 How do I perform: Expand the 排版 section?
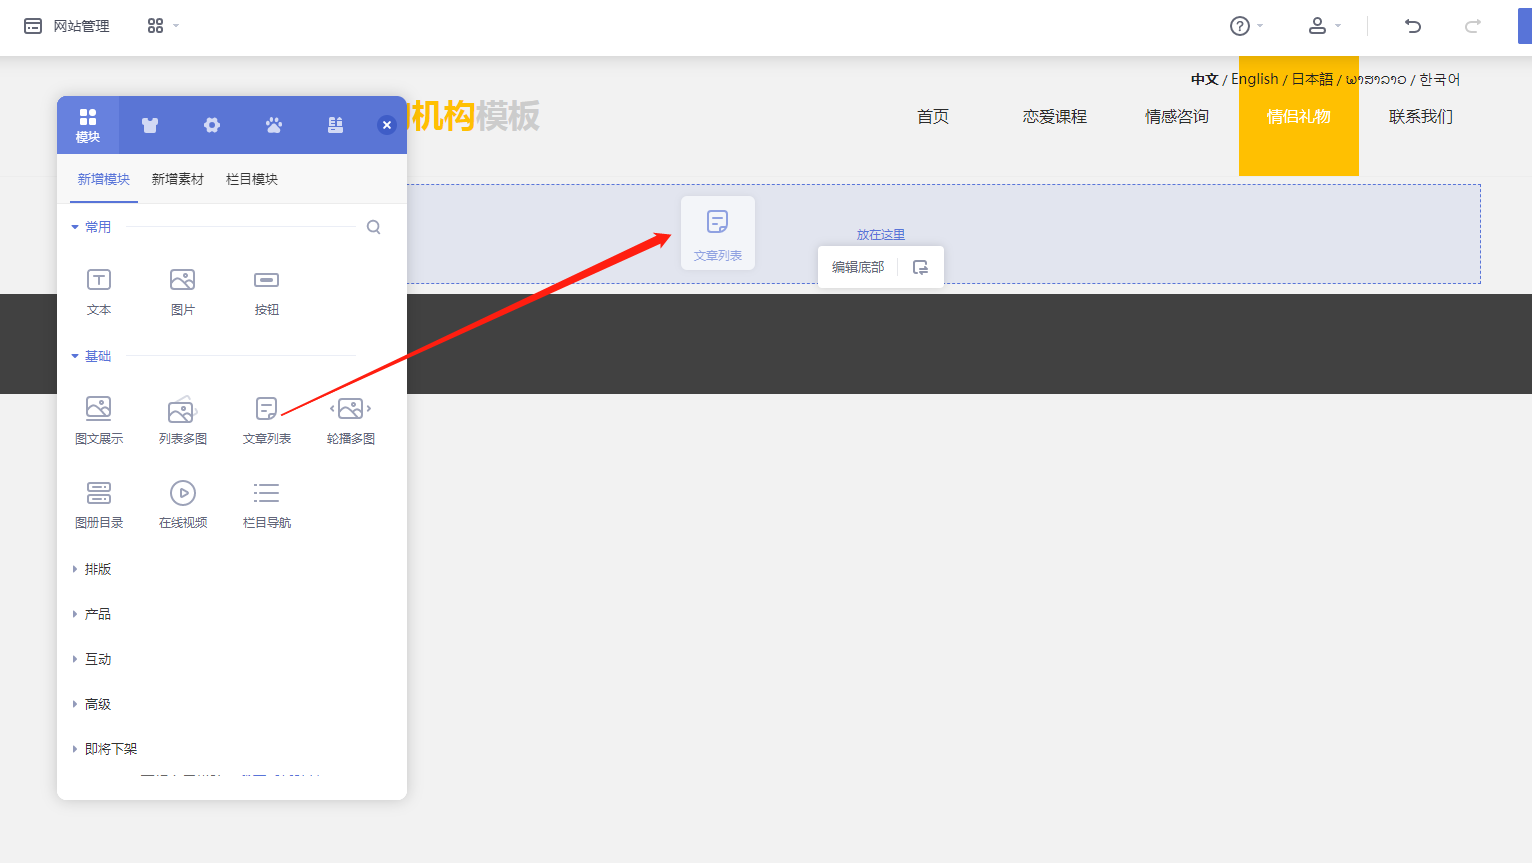(91, 569)
